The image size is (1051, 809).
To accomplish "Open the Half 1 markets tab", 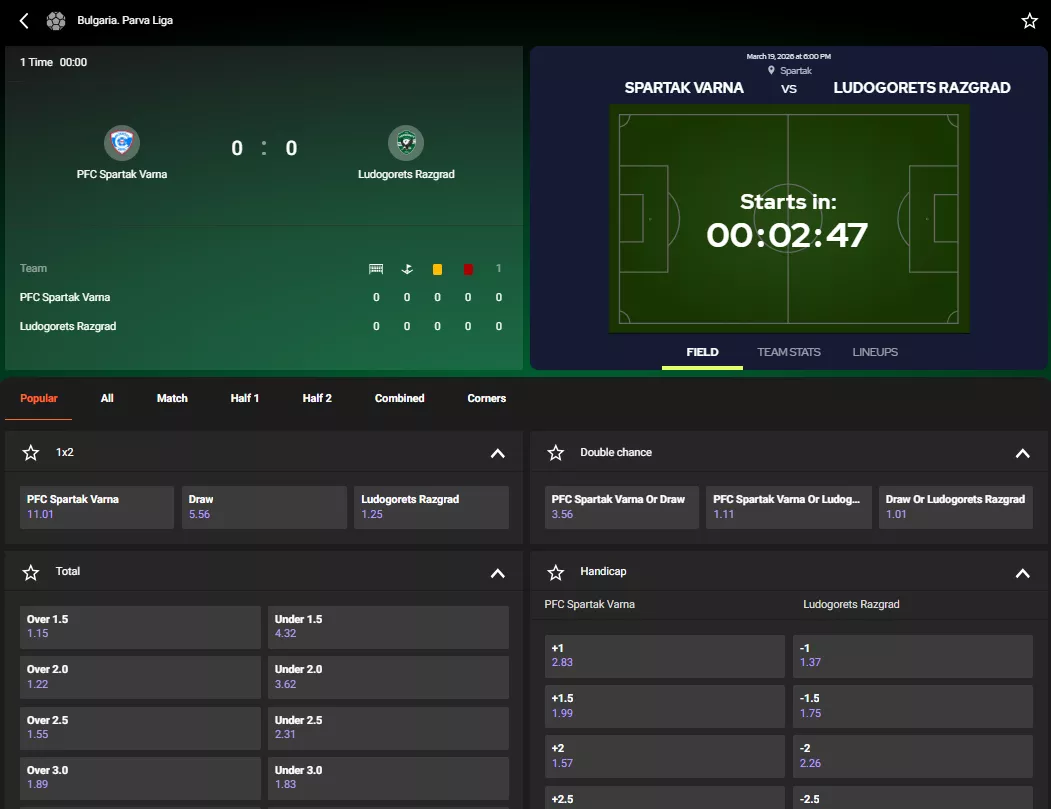I will 245,398.
